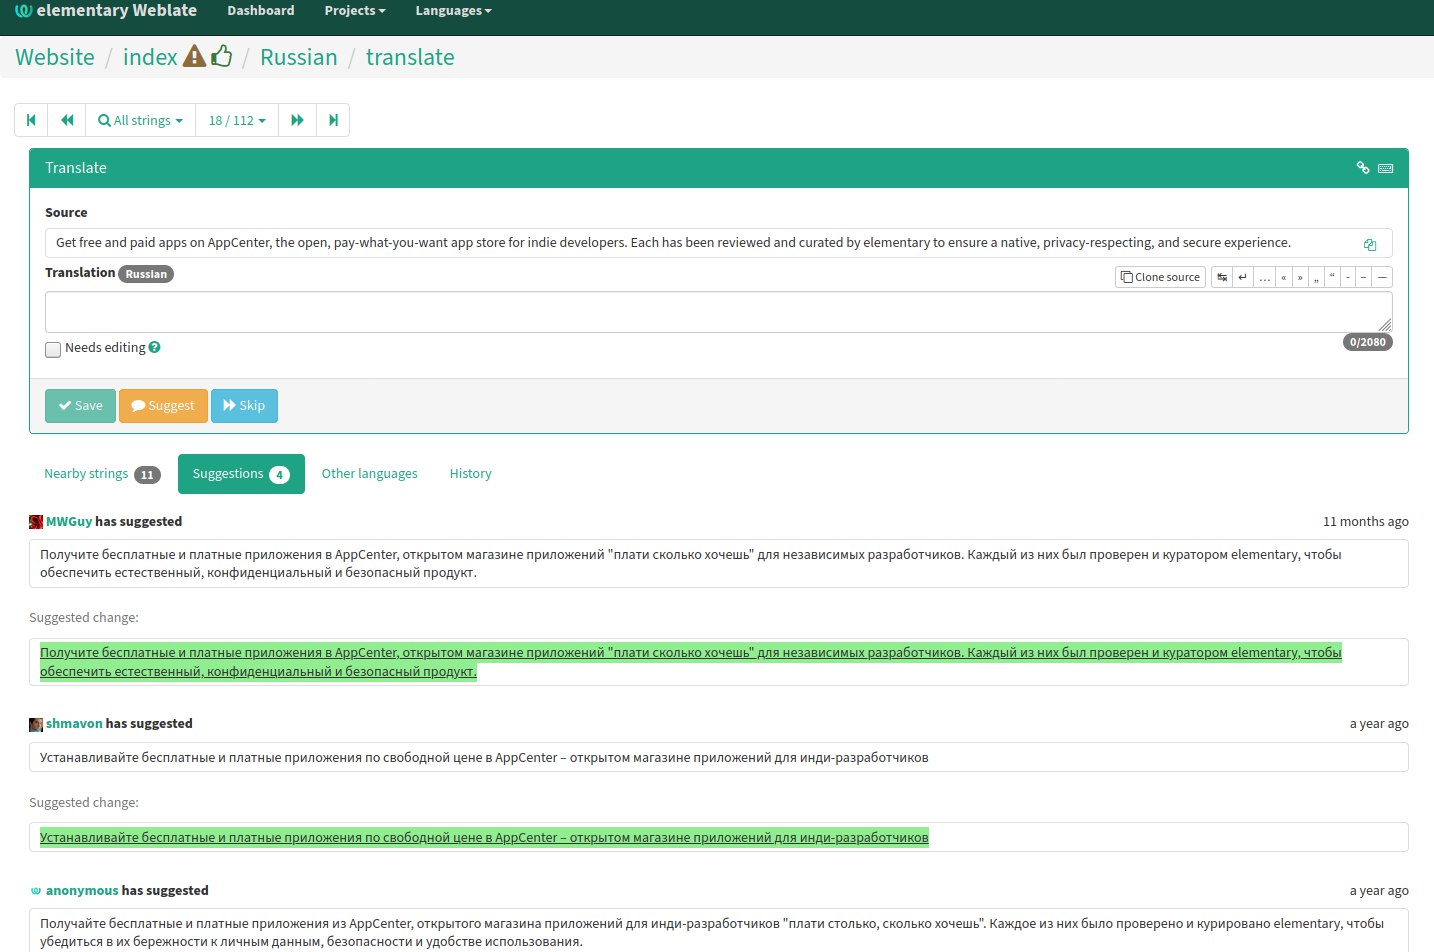1434x952 pixels.
Task: Insert the em dash — character
Action: pos(1382,277)
